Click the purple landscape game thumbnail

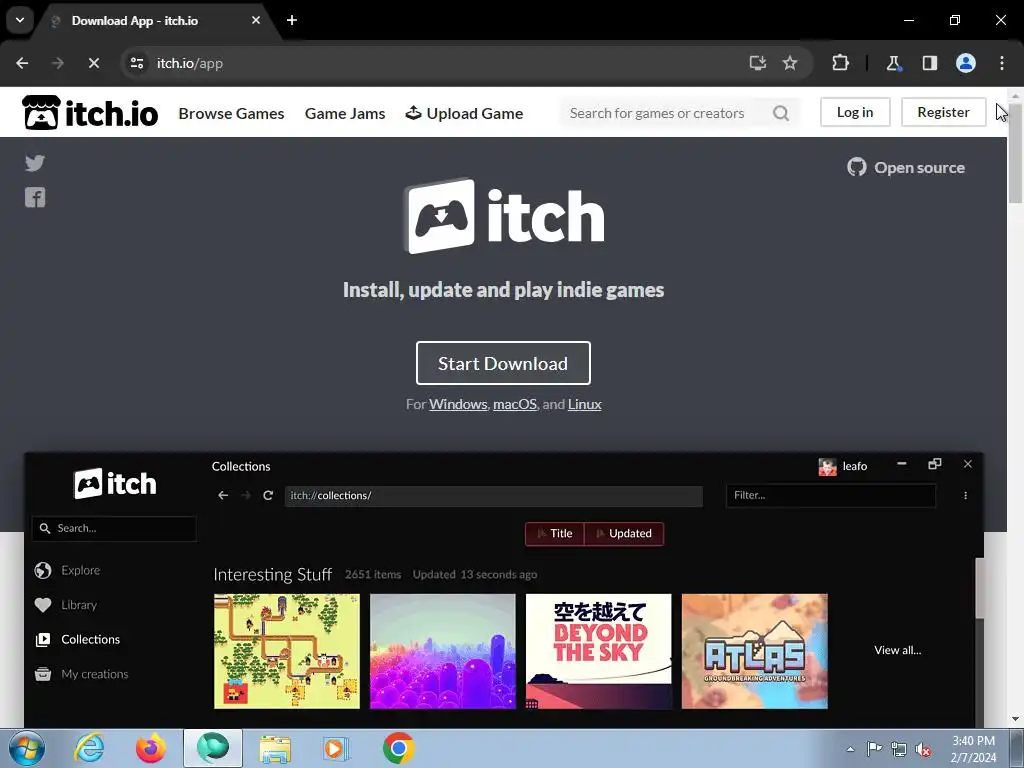pos(443,651)
